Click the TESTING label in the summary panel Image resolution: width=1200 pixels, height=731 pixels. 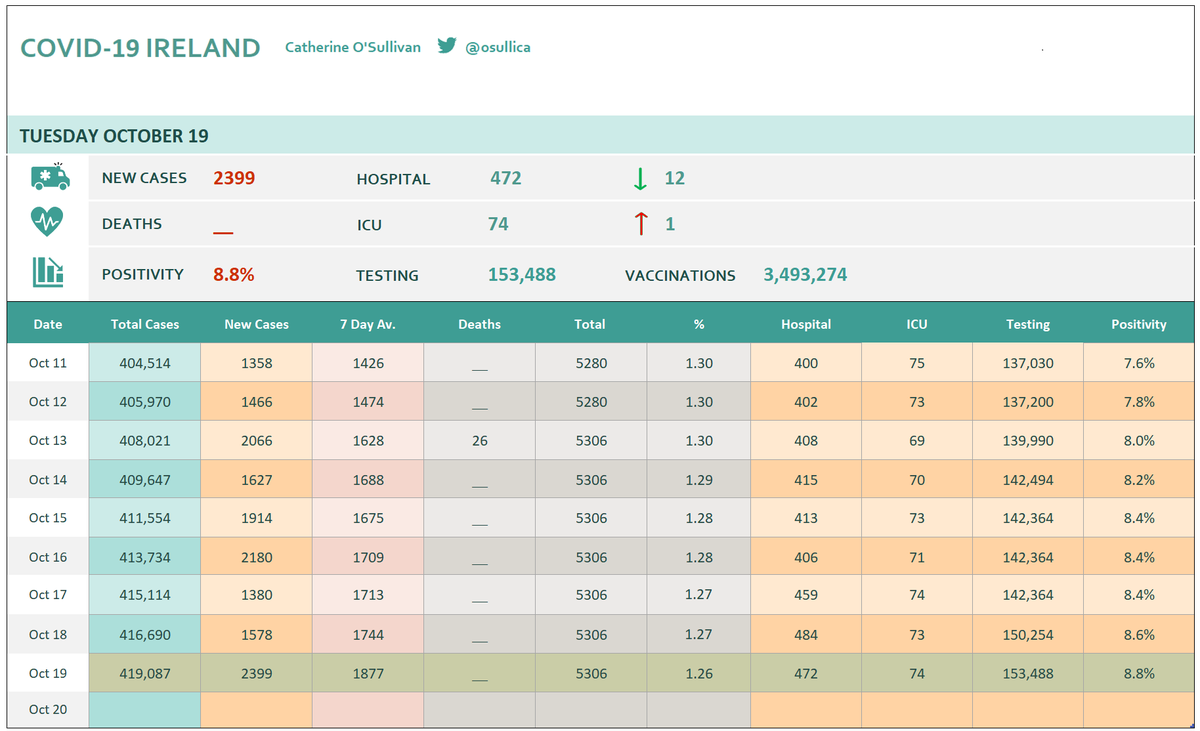[x=387, y=276]
